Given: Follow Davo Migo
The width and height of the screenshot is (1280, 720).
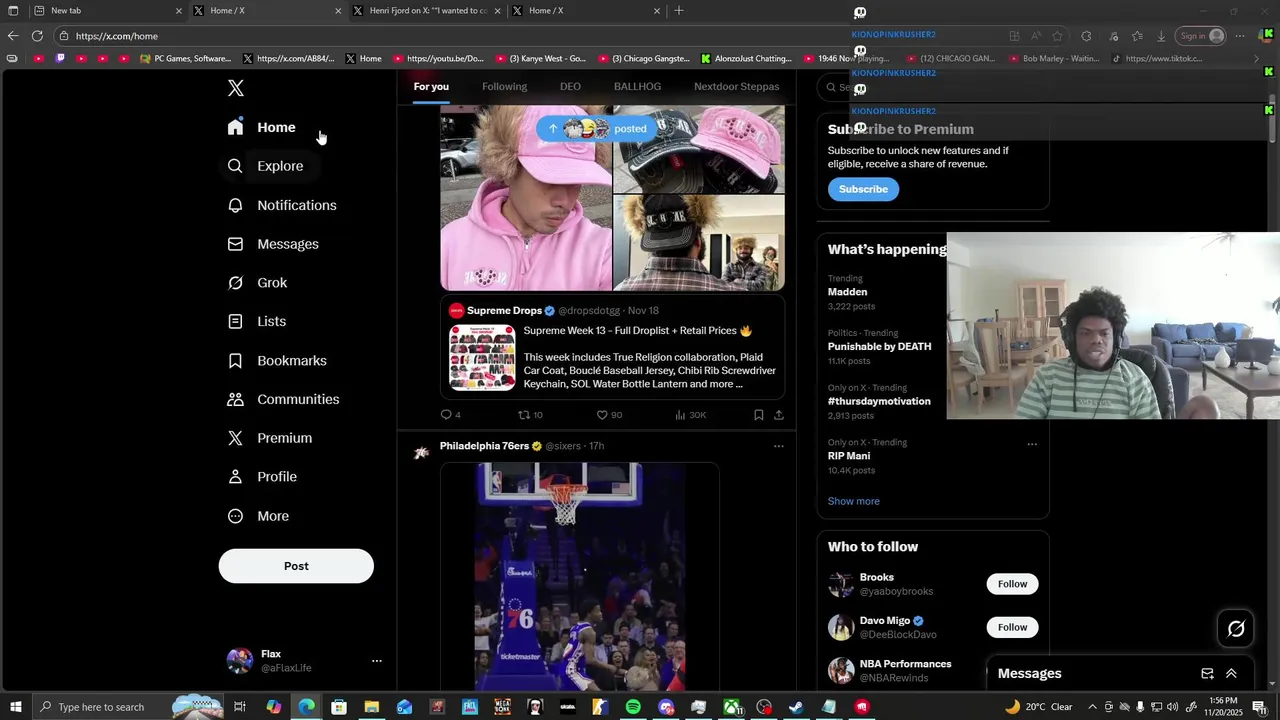Looking at the screenshot, I should [x=1012, y=627].
